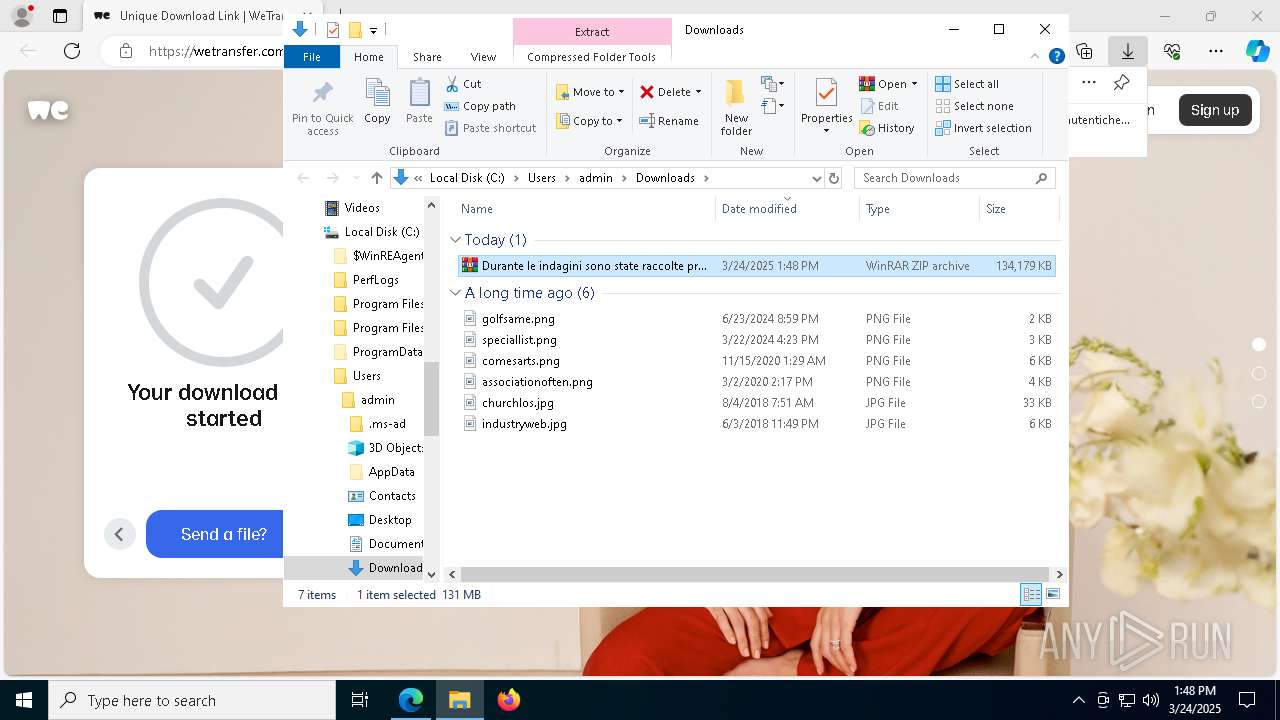This screenshot has height=720, width=1280.
Task: Click the Rename button
Action: pyautogui.click(x=669, y=121)
